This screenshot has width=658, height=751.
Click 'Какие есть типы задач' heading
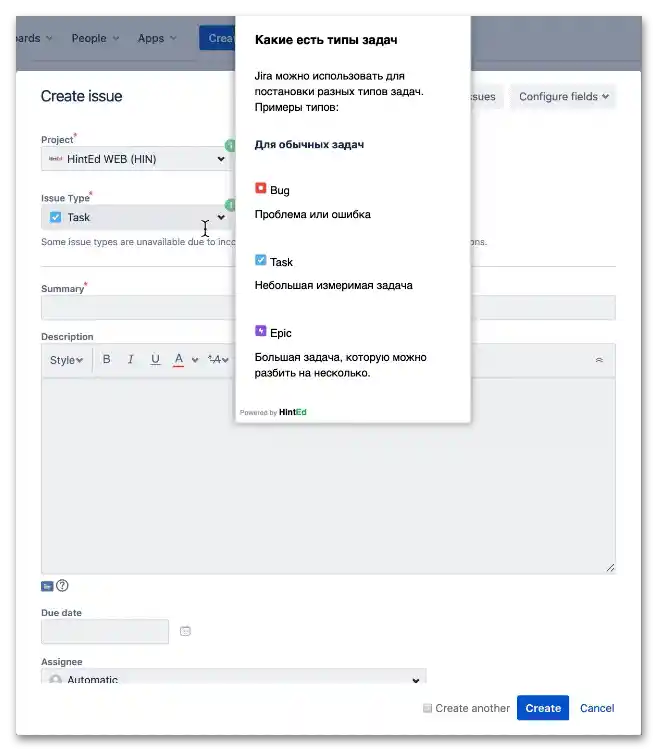pos(326,40)
